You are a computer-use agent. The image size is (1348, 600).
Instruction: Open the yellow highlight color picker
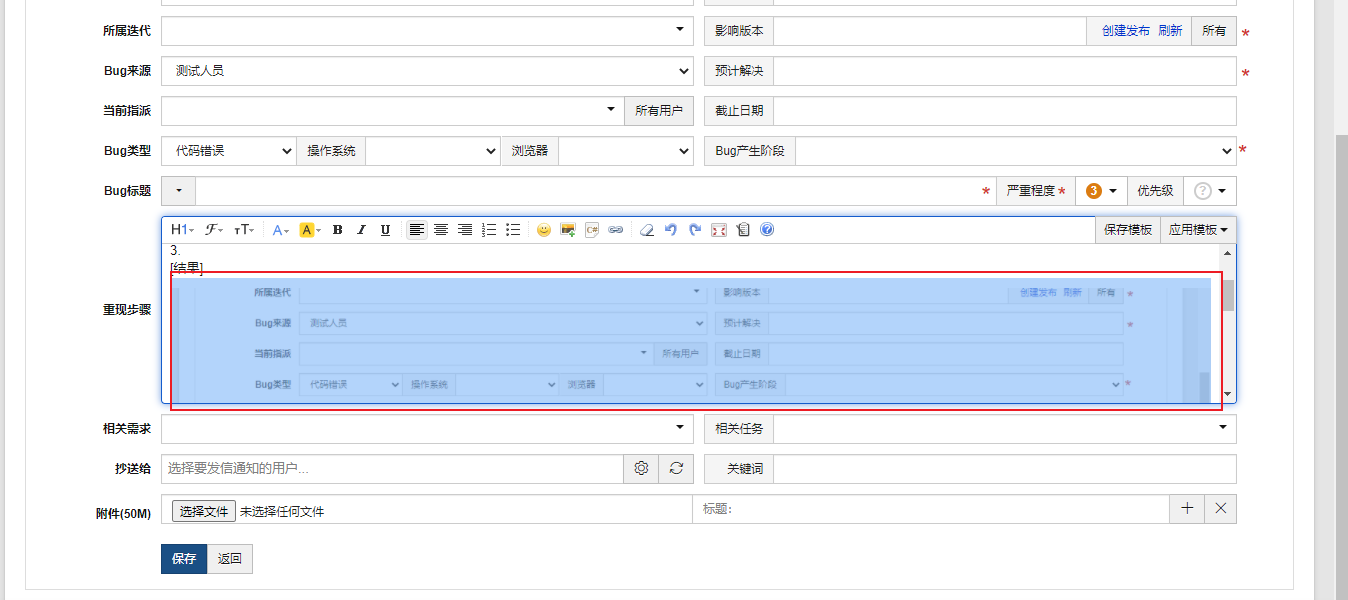tap(310, 230)
